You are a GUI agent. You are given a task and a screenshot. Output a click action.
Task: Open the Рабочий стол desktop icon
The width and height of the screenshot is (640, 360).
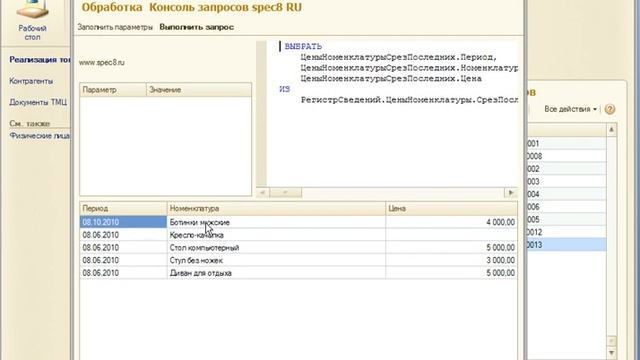click(x=32, y=20)
